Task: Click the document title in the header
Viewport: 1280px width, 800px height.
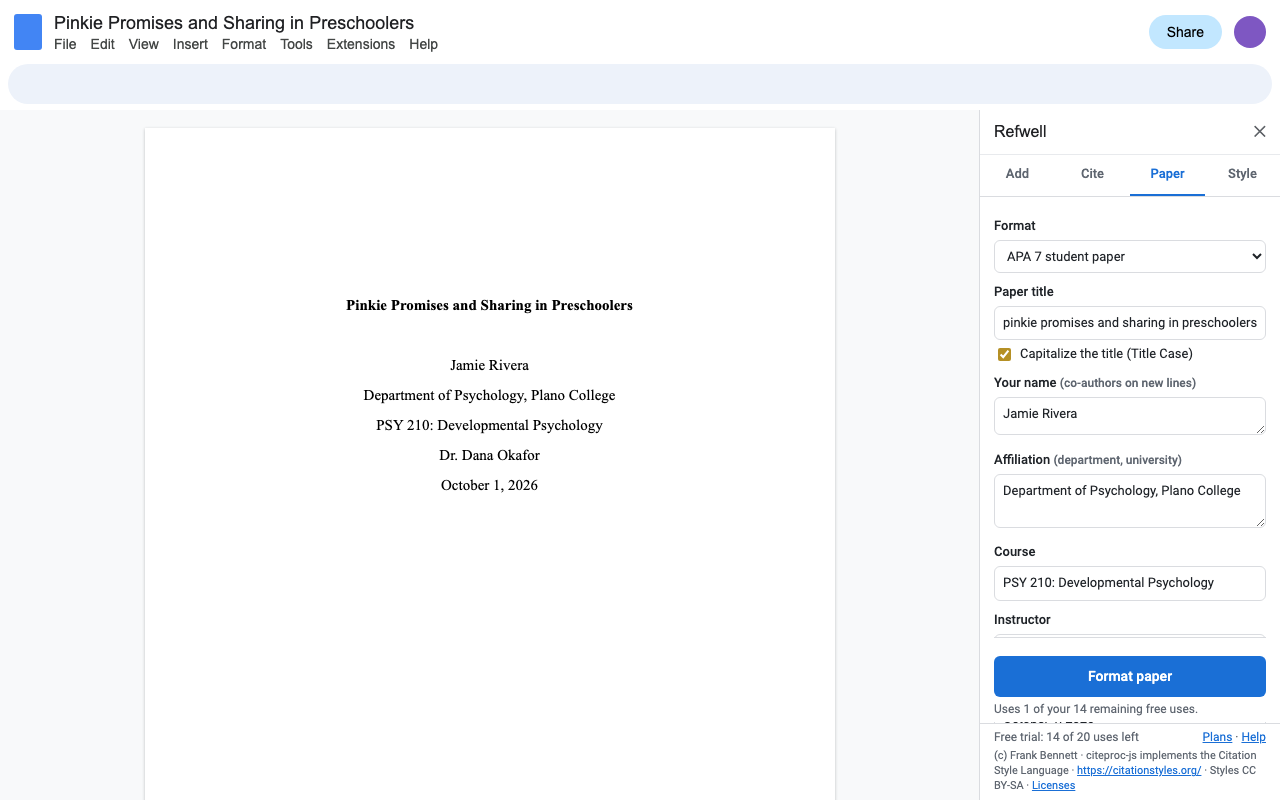Action: [234, 22]
